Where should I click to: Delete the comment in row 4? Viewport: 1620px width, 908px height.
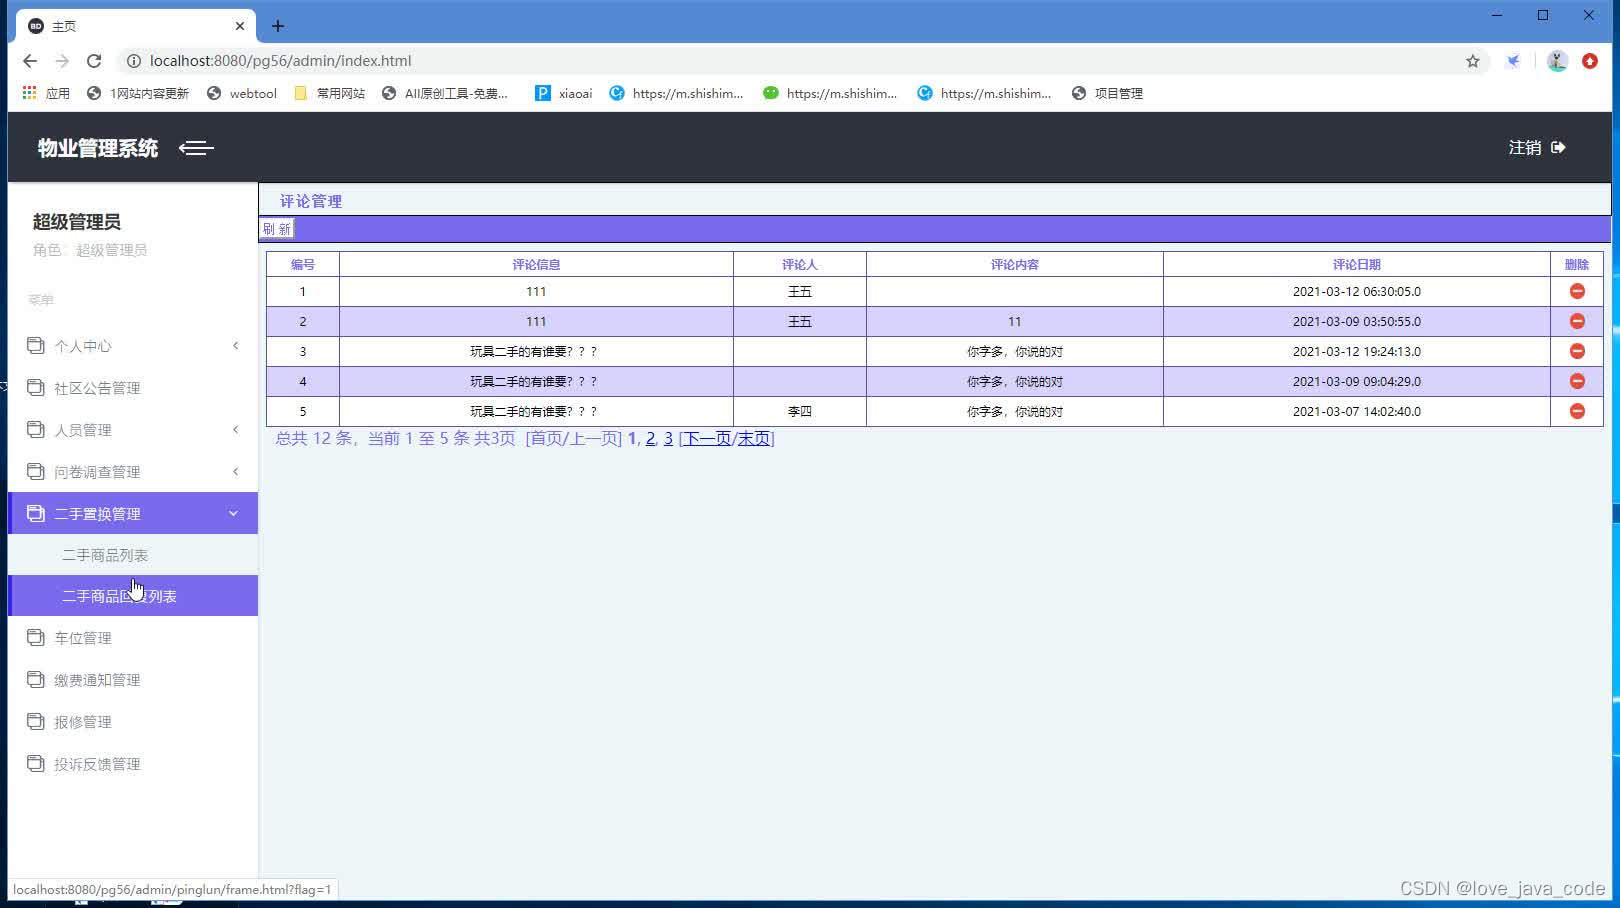click(1577, 381)
